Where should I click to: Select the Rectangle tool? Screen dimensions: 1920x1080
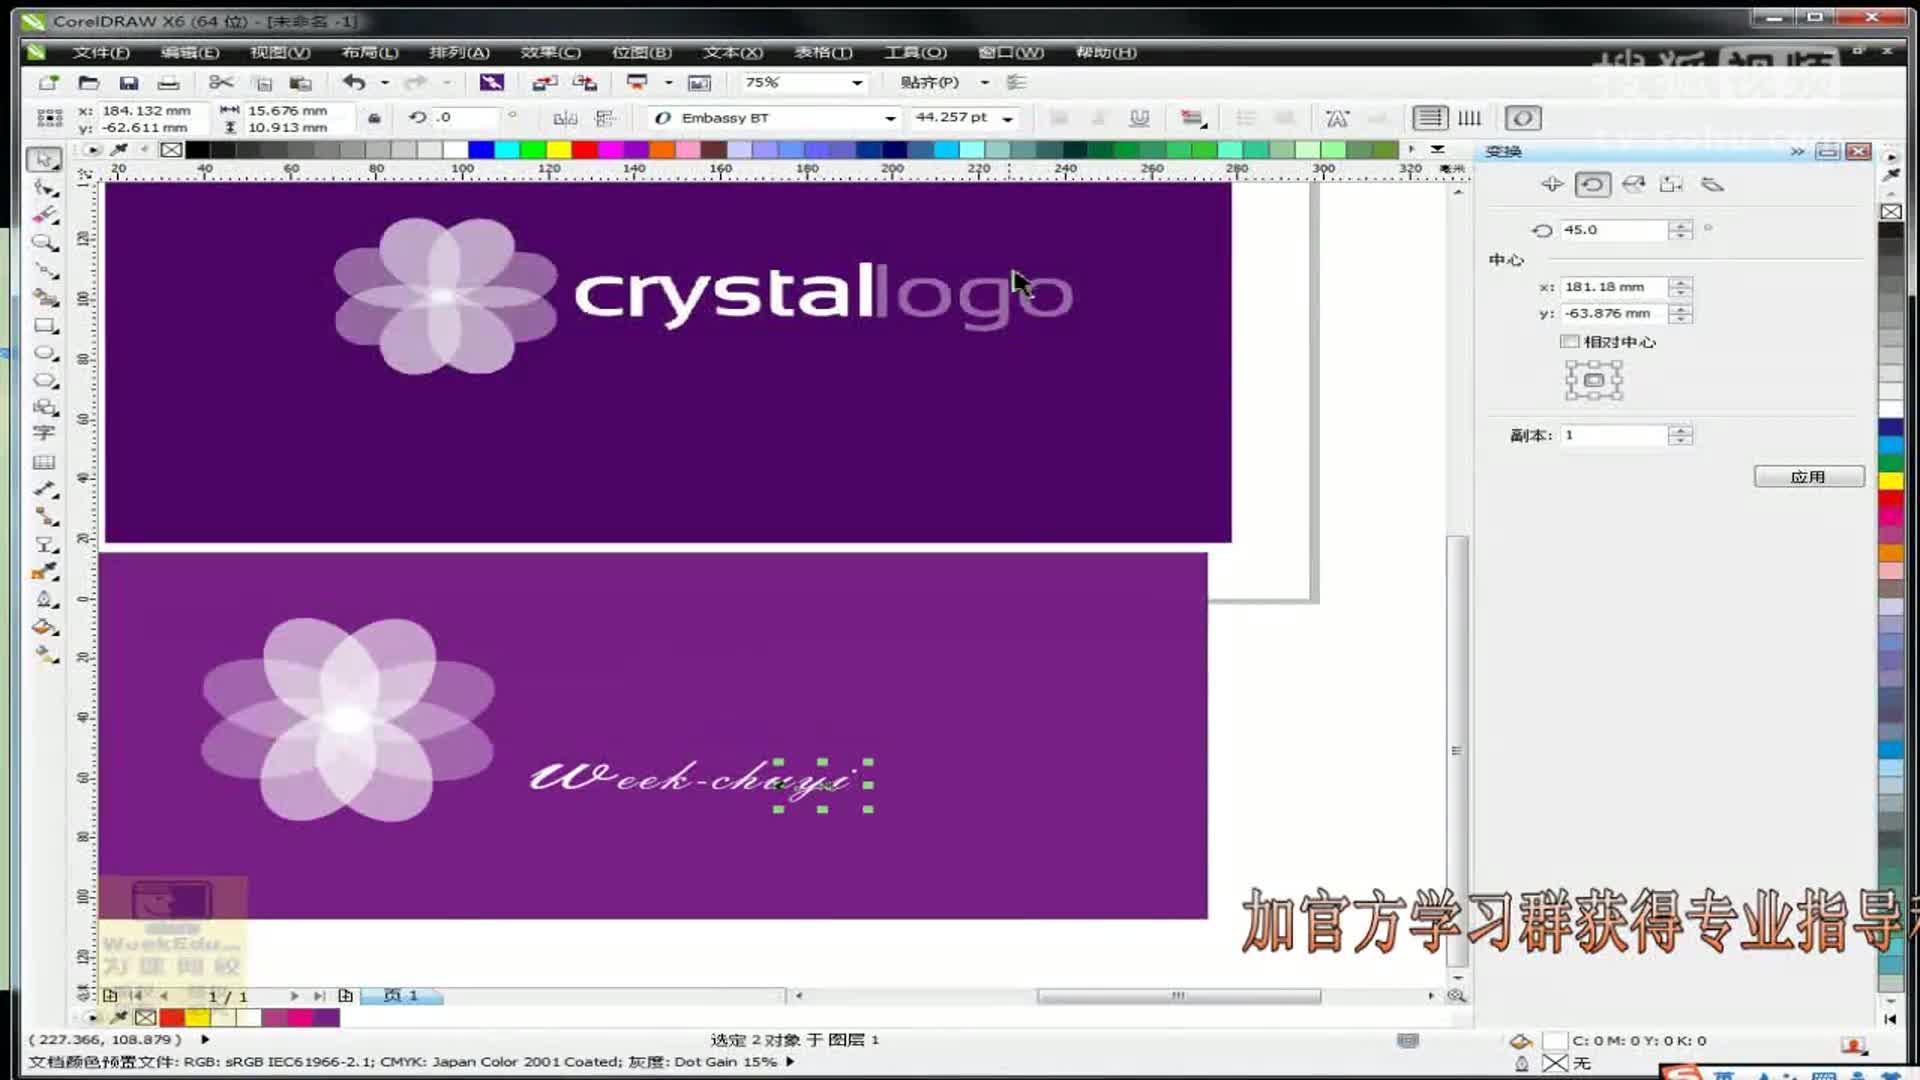(x=45, y=325)
